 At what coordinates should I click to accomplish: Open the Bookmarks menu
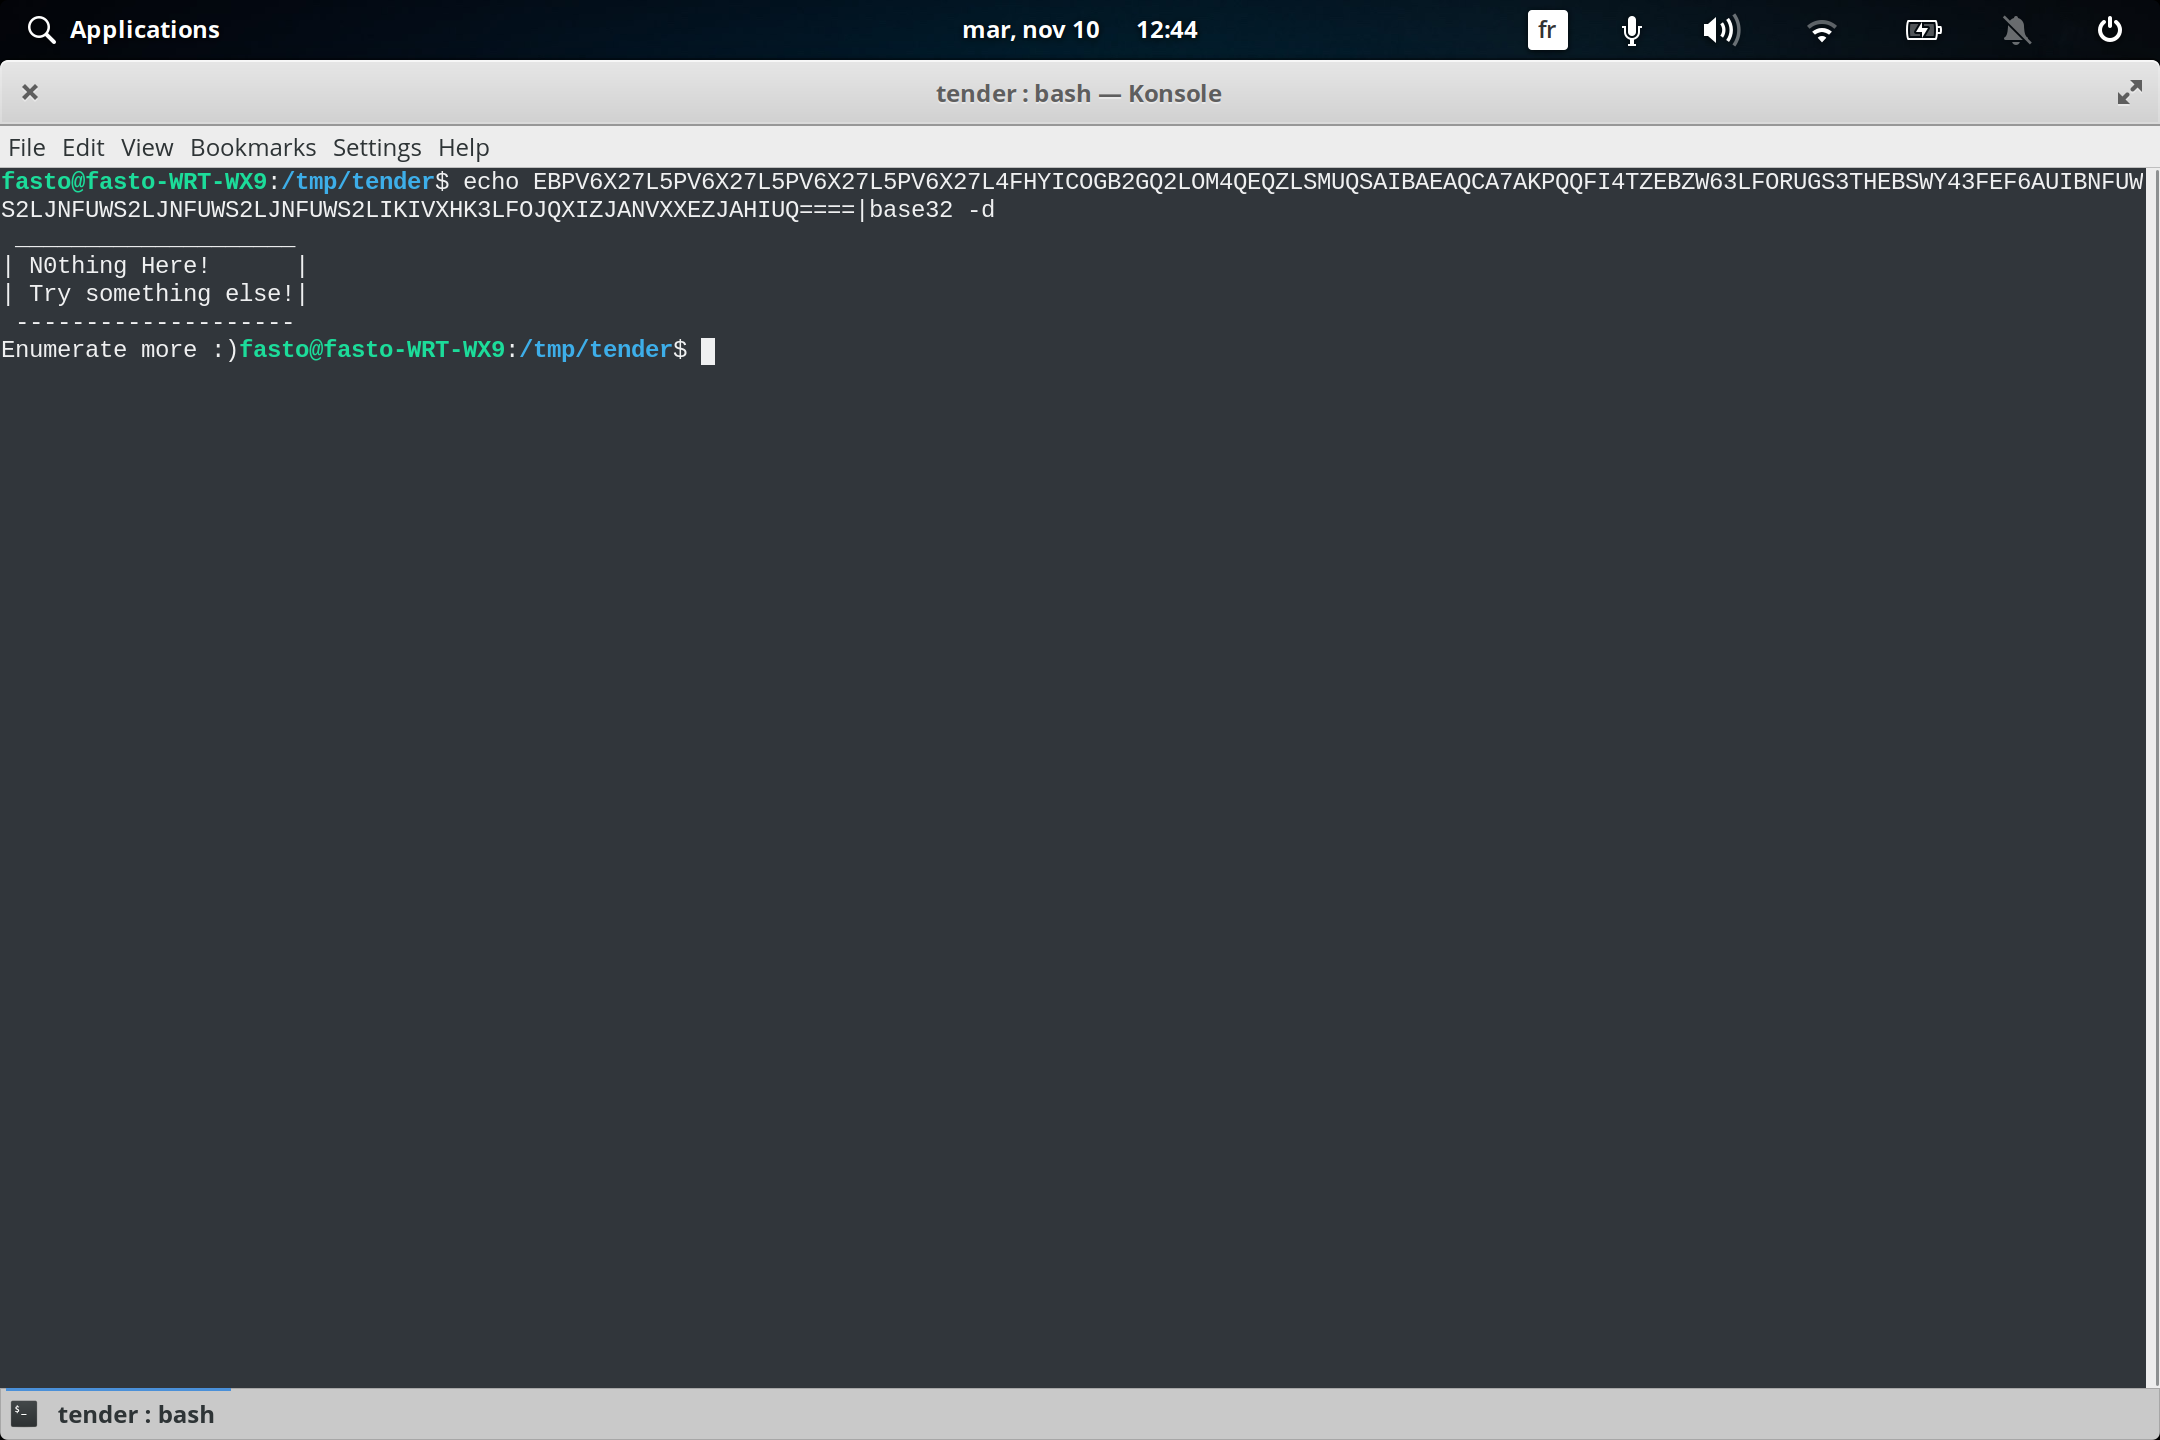coord(252,147)
